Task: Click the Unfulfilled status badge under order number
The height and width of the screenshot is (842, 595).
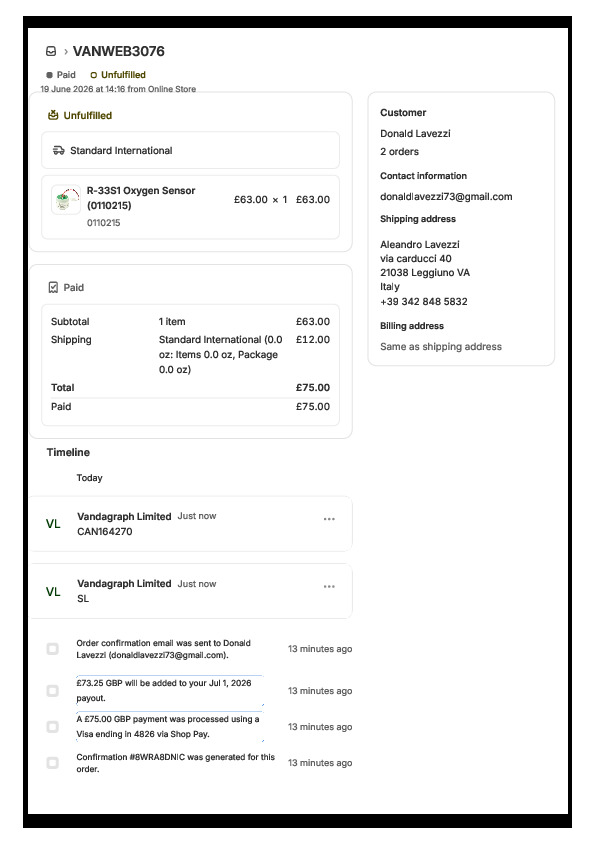Action: tap(118, 75)
